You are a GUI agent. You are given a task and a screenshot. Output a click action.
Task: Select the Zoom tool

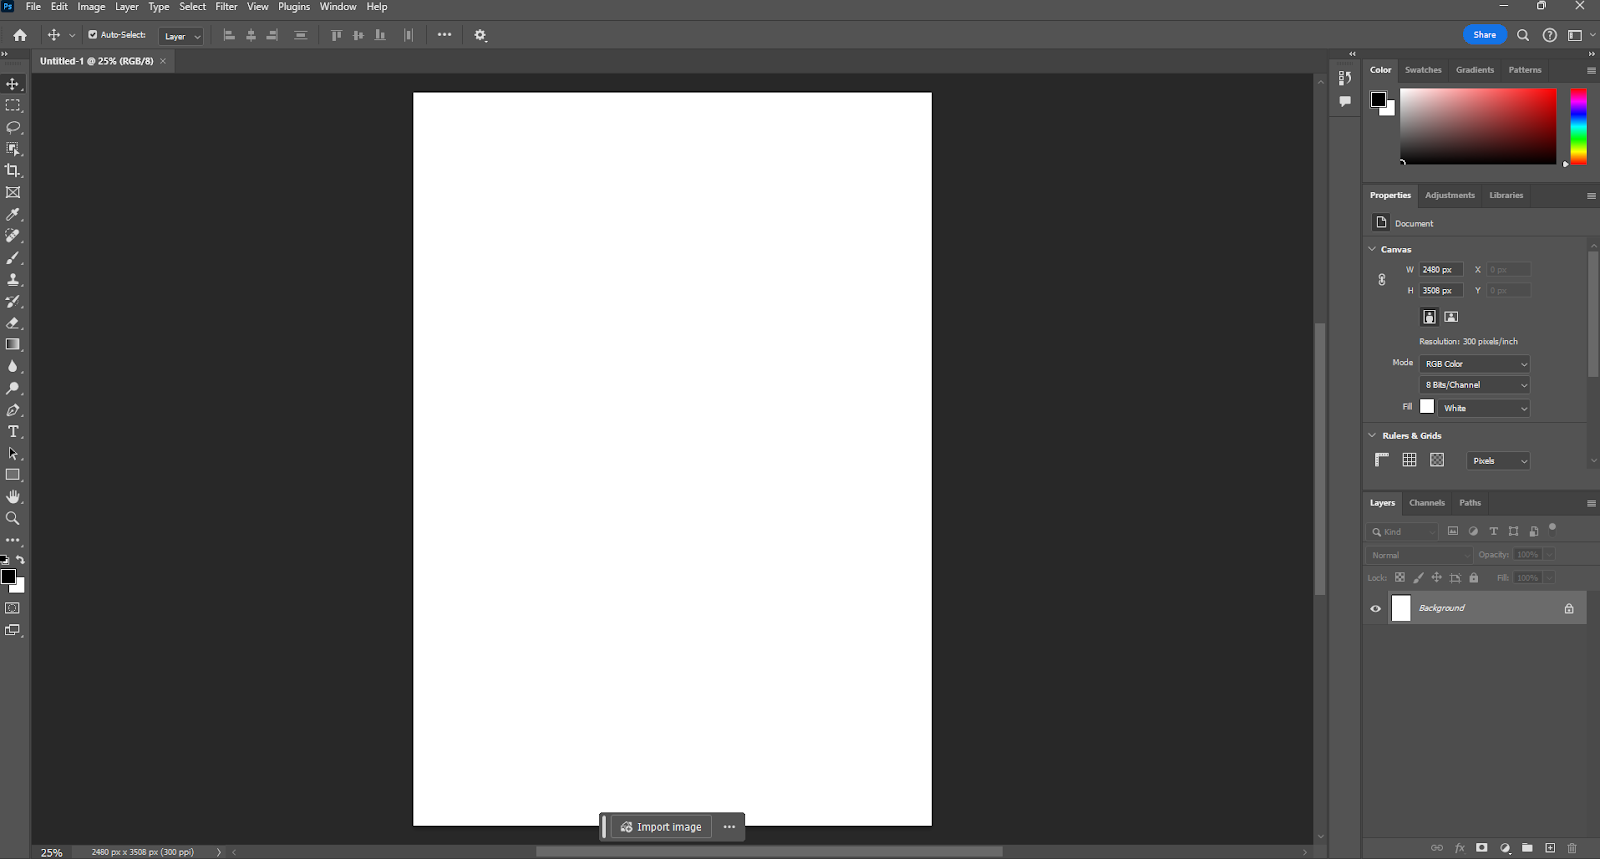[13, 518]
